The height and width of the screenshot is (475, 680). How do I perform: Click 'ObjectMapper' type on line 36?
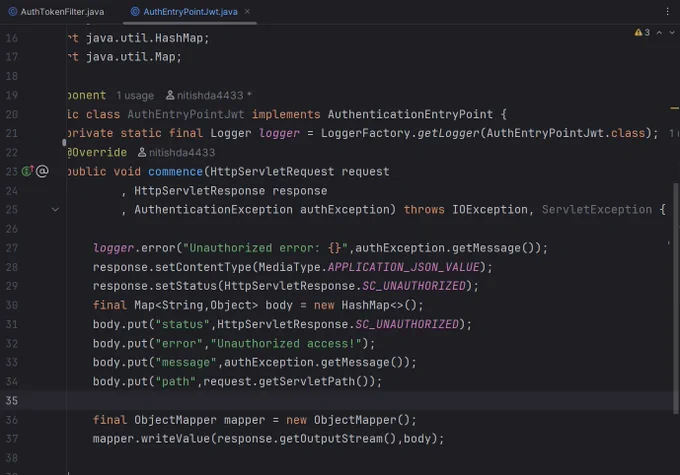pyautogui.click(x=175, y=420)
